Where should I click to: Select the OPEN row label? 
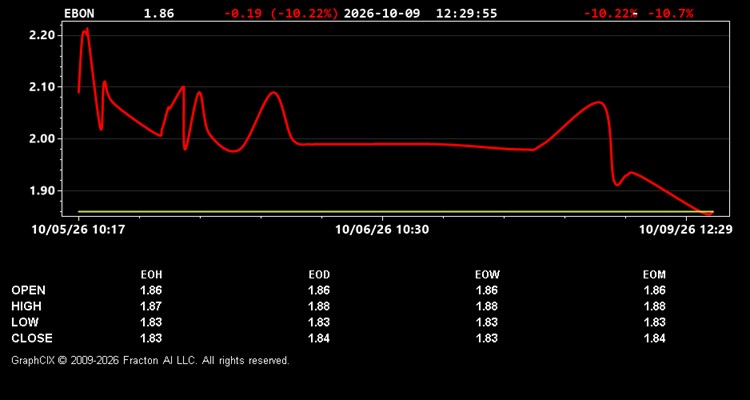pyautogui.click(x=29, y=290)
